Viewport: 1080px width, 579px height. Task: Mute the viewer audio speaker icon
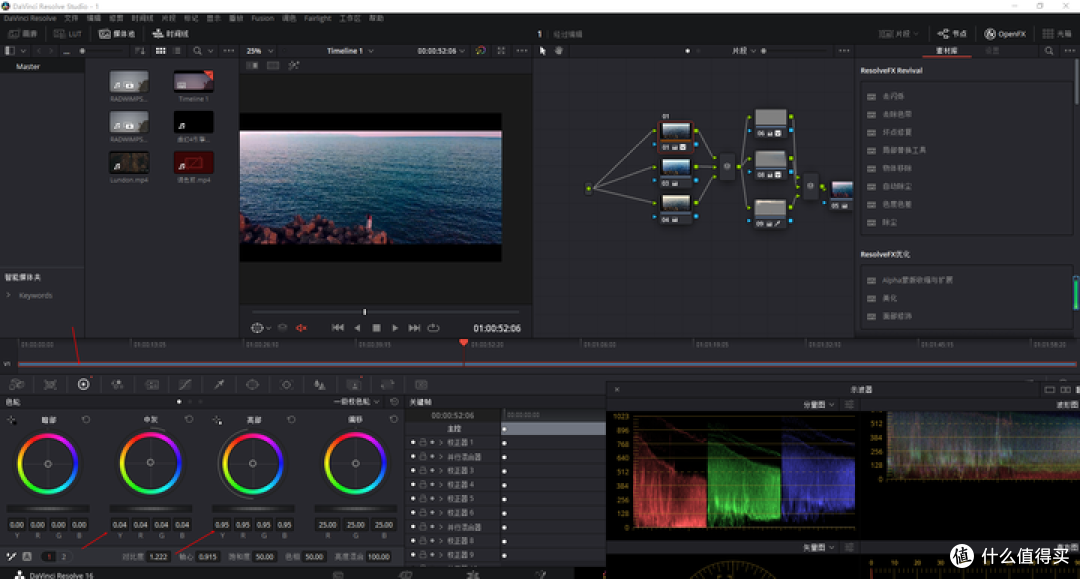pyautogui.click(x=301, y=328)
